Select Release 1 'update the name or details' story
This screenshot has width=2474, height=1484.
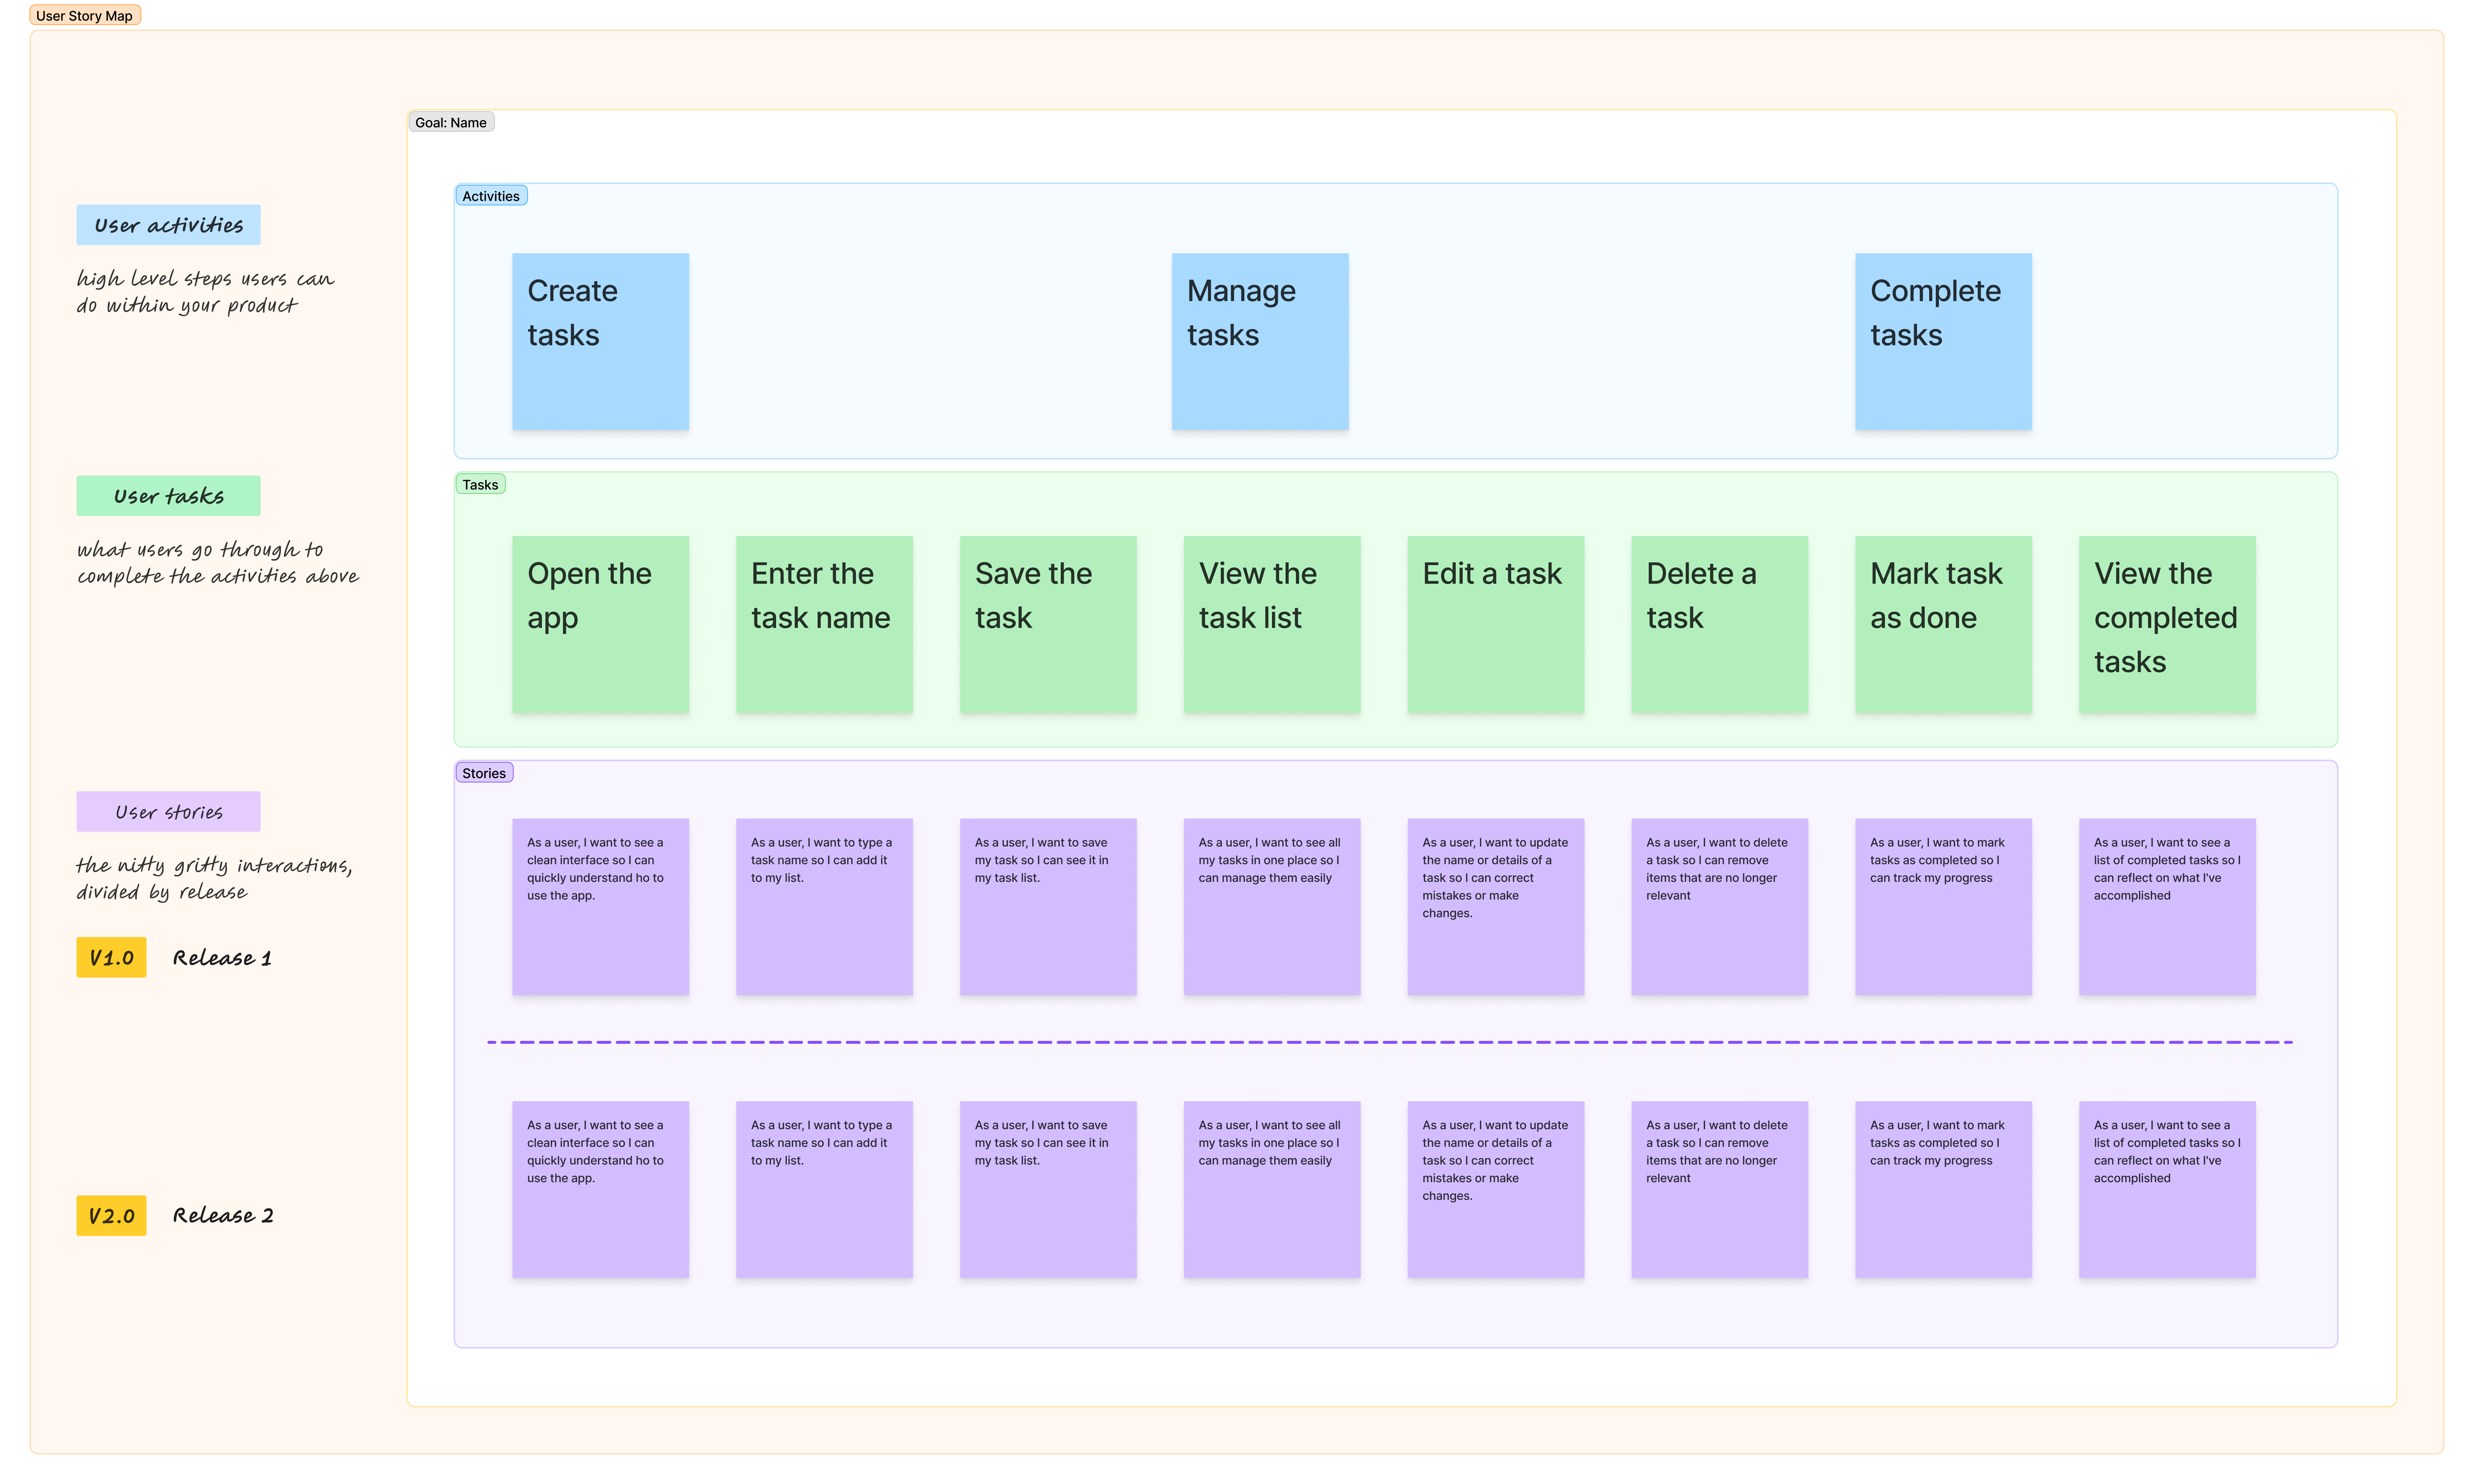(x=1496, y=907)
